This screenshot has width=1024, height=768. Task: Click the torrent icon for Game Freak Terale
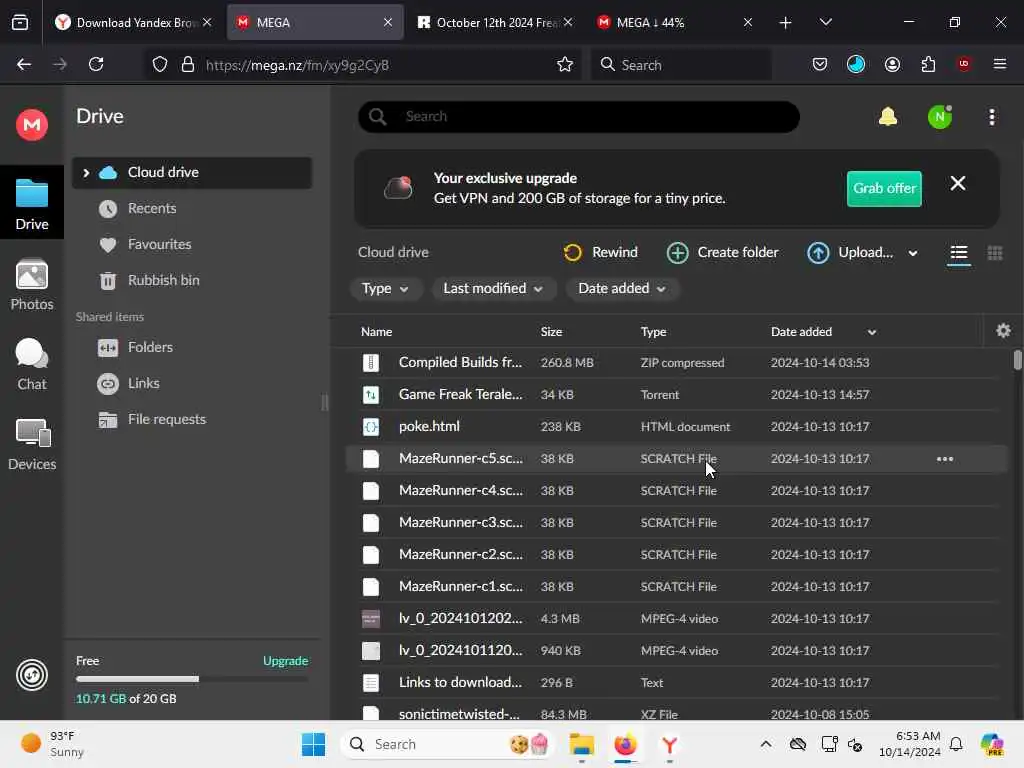coord(370,394)
